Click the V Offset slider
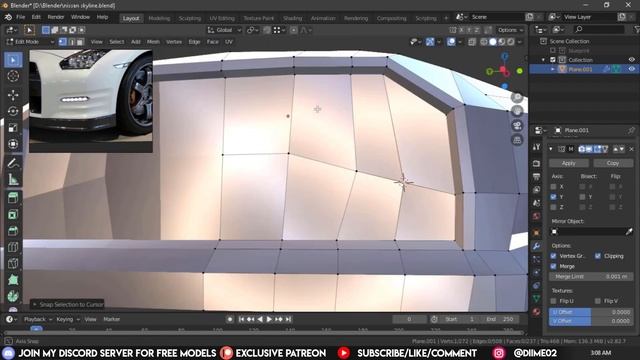 click(591, 321)
